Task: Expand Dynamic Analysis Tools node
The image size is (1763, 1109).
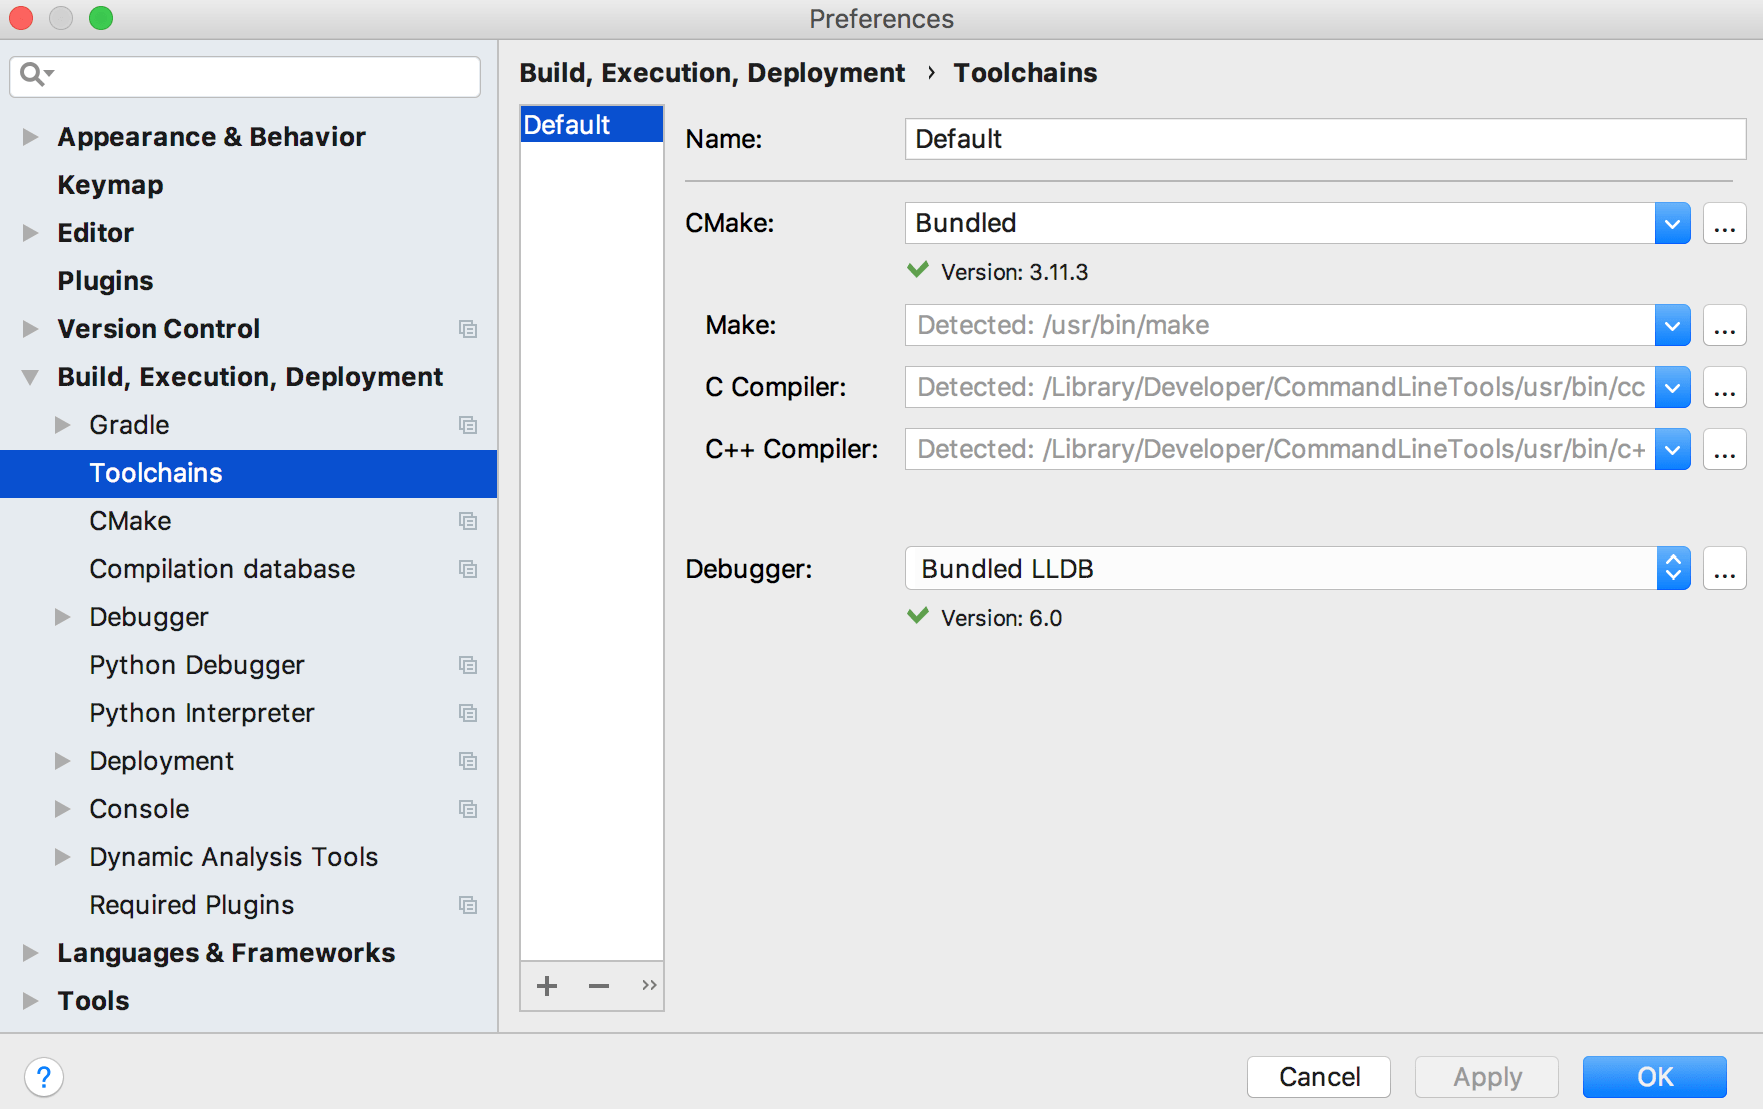Action: 62,857
